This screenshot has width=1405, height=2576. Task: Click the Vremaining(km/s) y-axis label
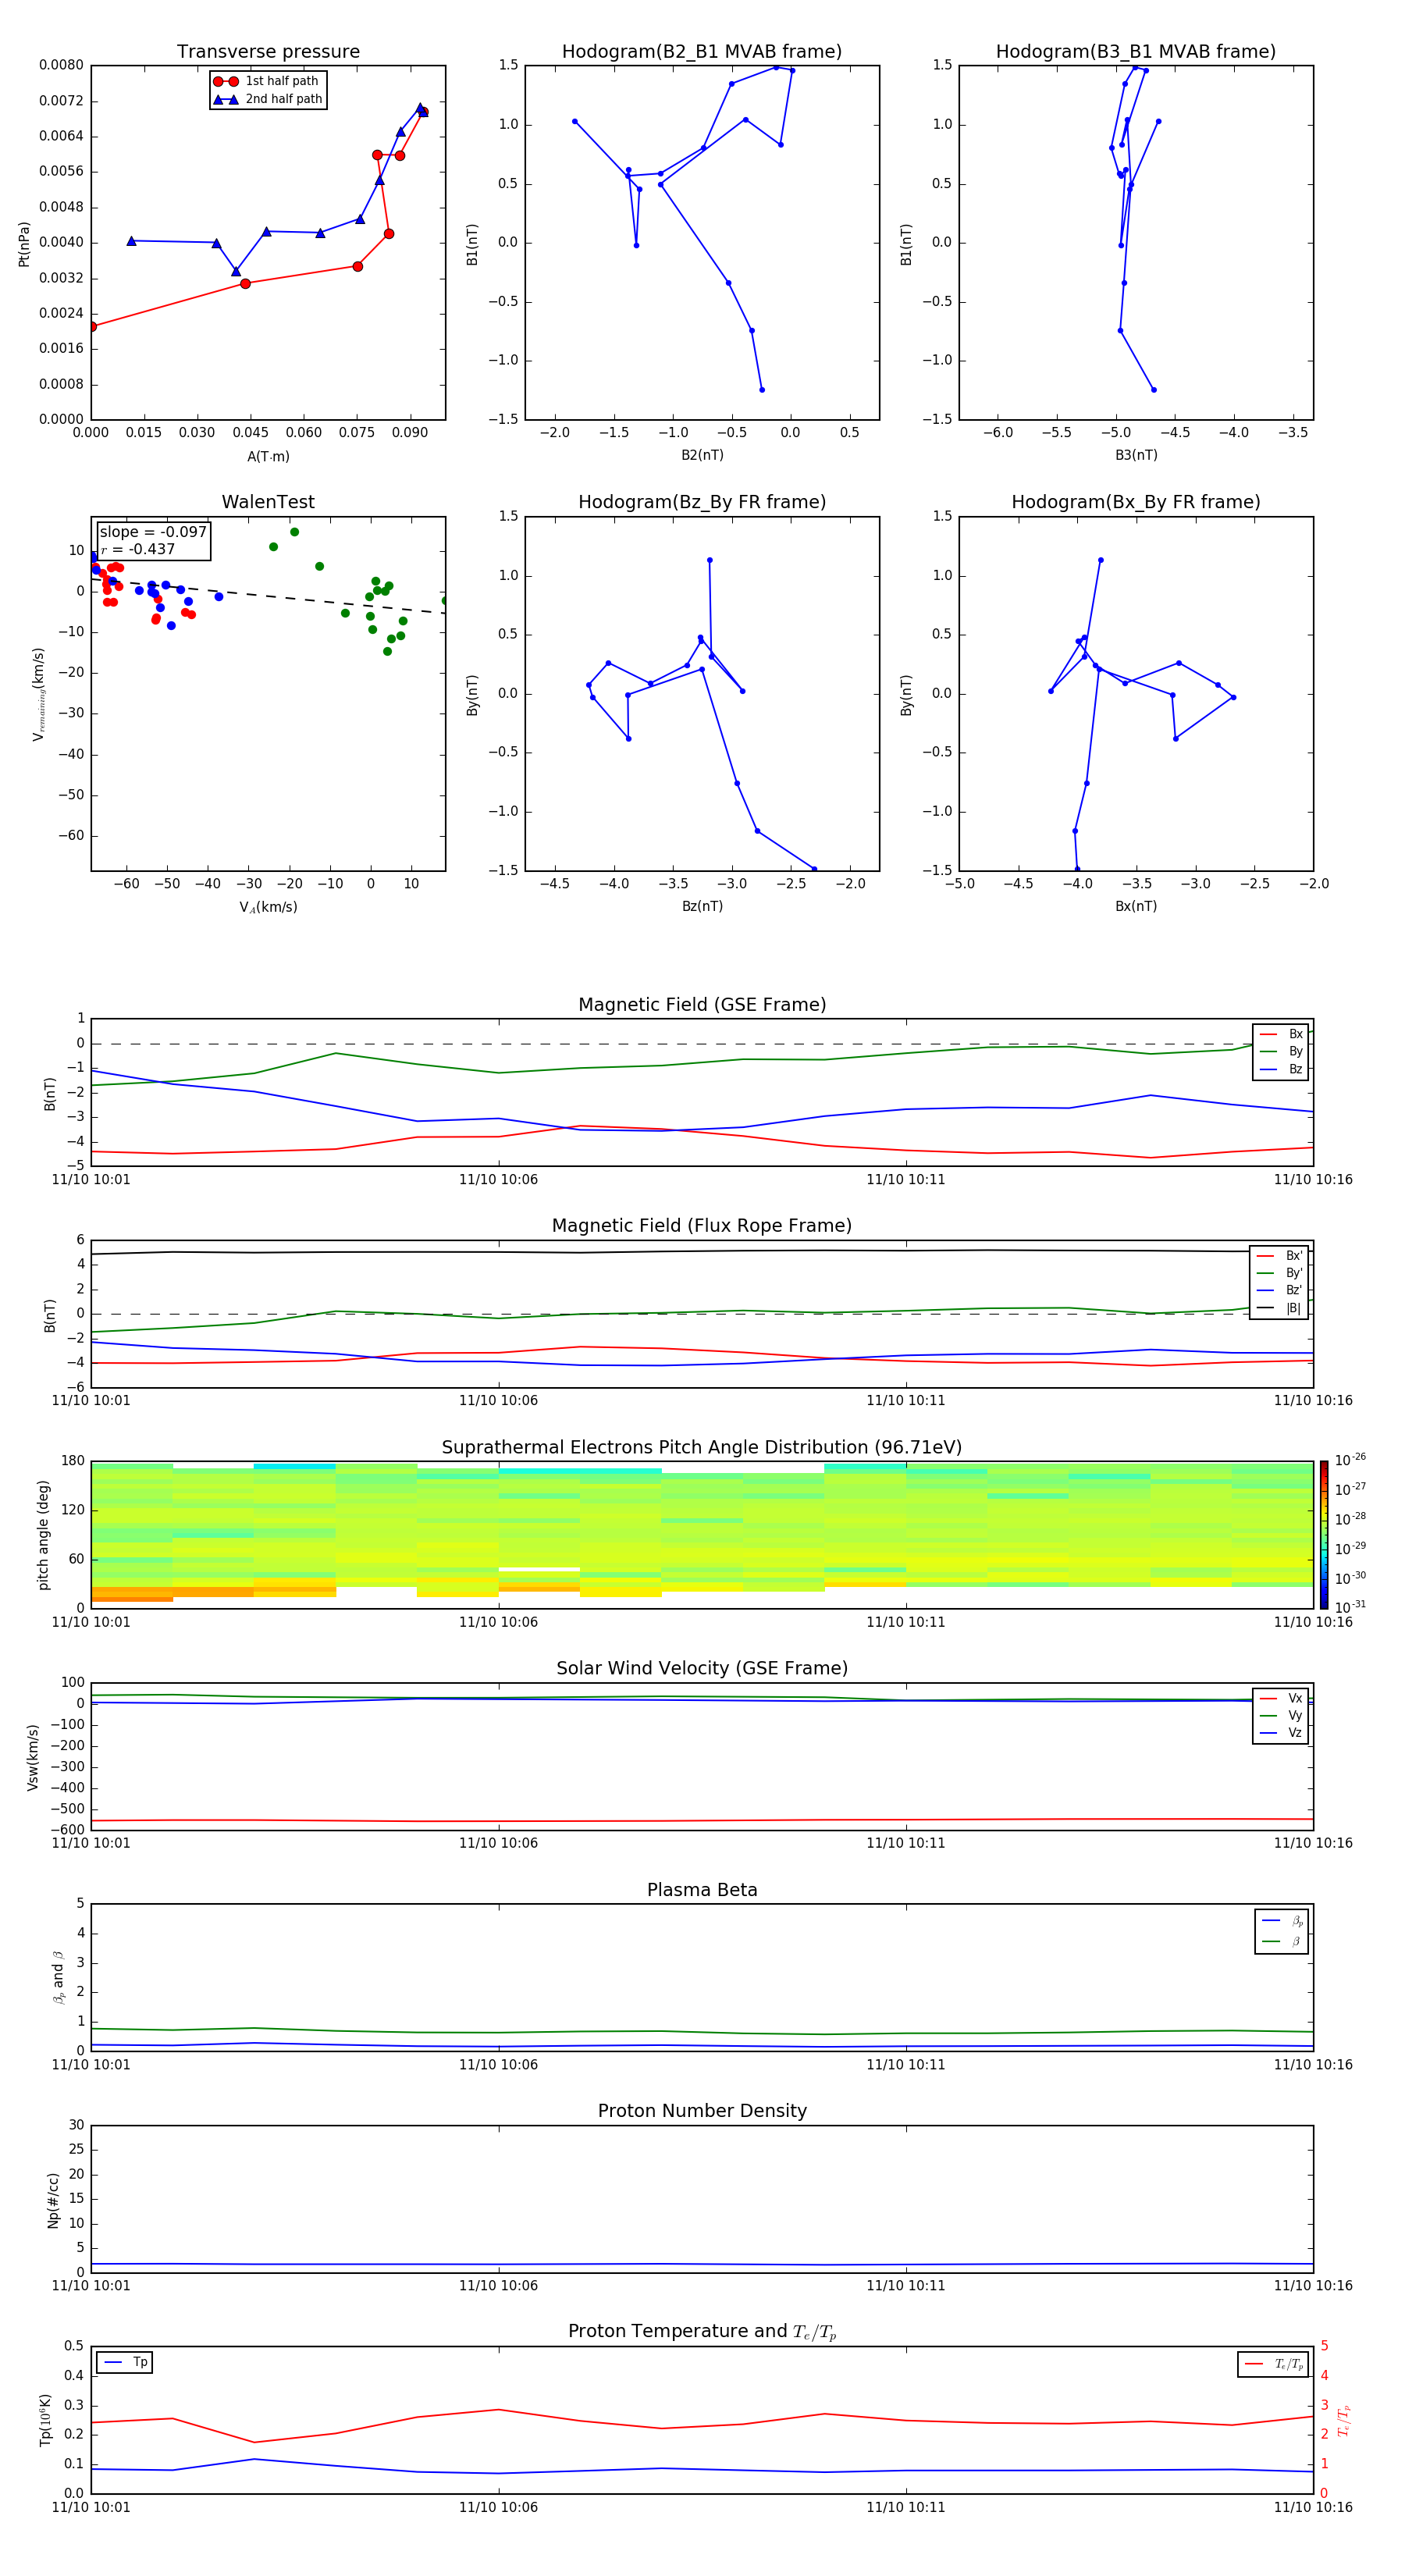38,694
